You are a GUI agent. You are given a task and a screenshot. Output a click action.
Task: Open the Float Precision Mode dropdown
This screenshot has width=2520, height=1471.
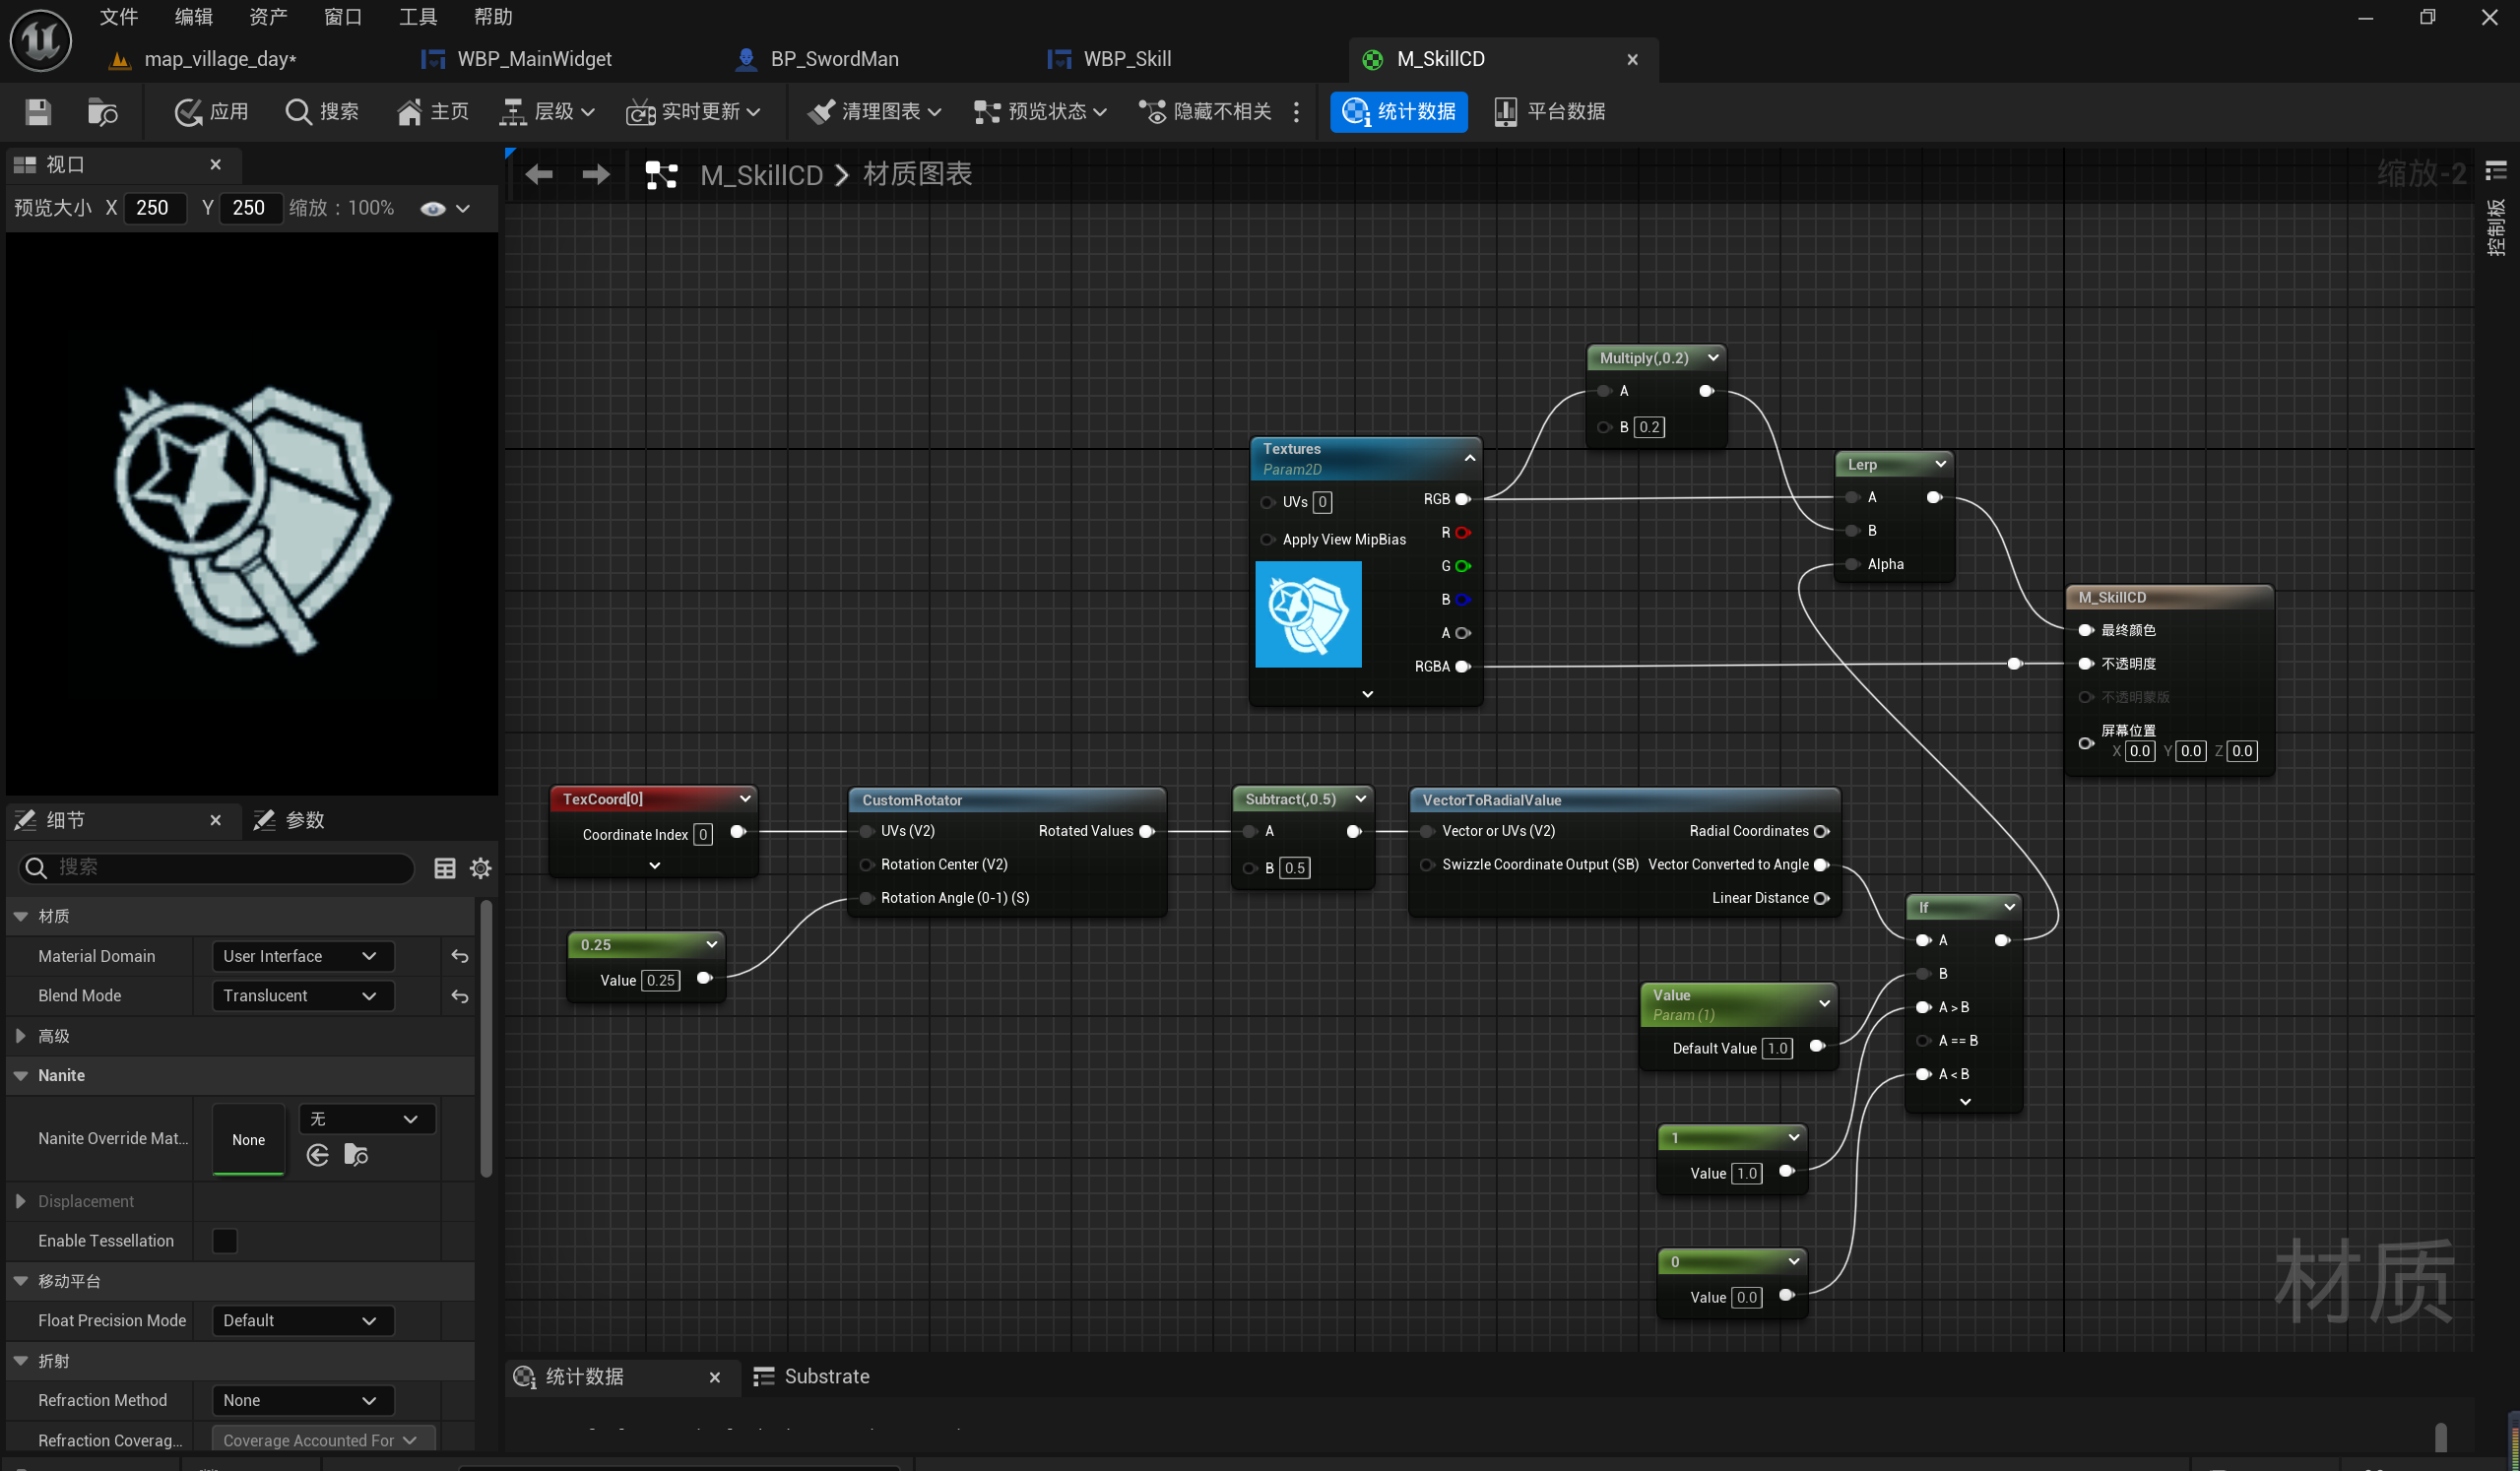[302, 1321]
